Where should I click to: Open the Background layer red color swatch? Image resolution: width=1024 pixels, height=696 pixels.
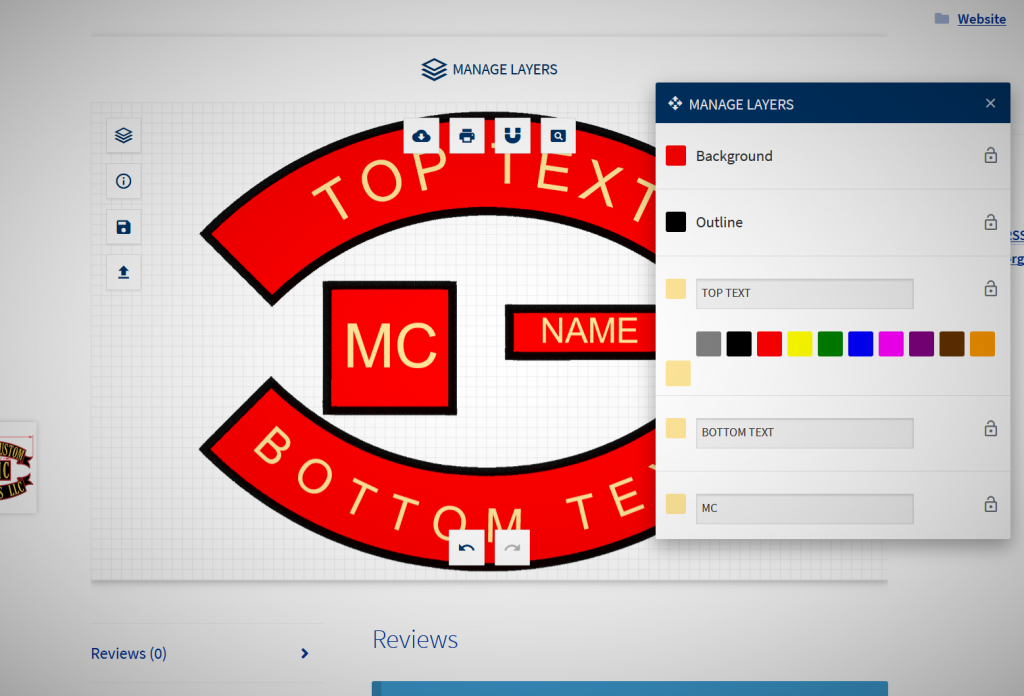pos(676,156)
